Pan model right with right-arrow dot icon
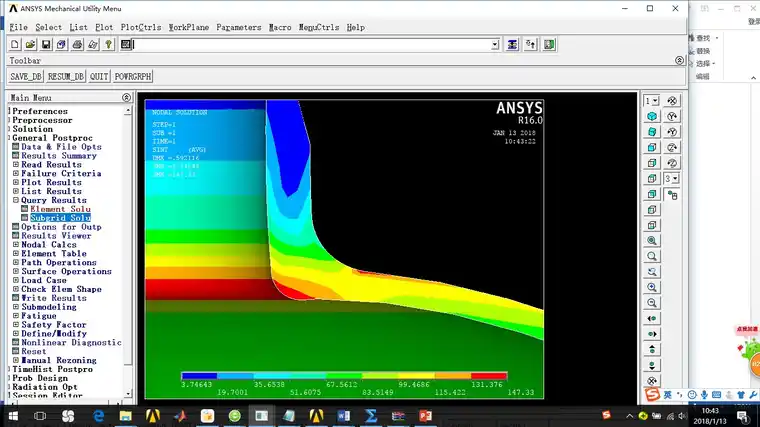The image size is (760, 427). (x=652, y=334)
